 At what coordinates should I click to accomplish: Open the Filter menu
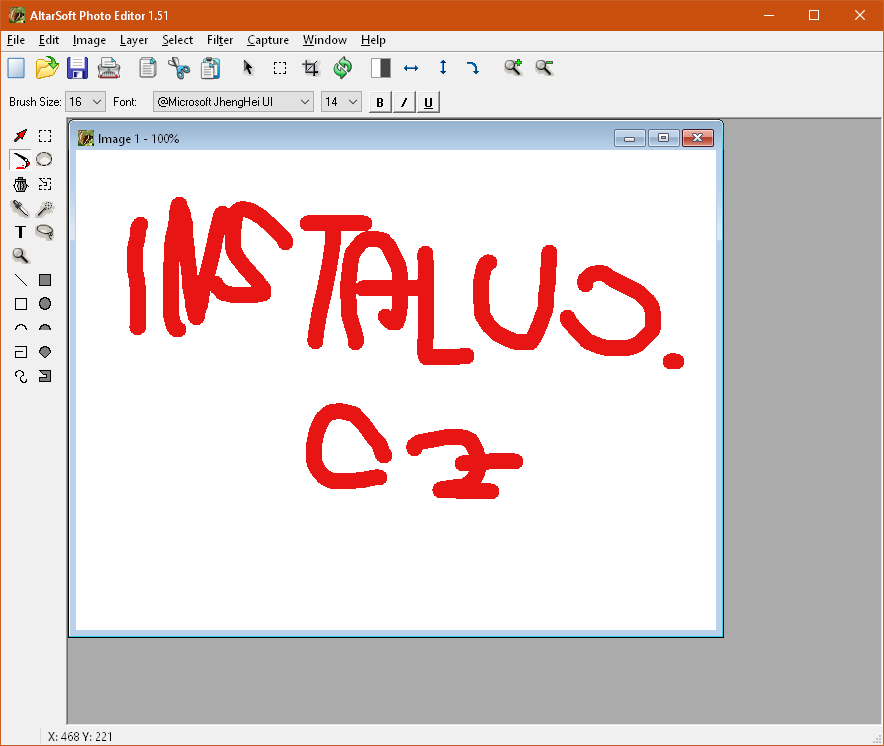coord(219,40)
